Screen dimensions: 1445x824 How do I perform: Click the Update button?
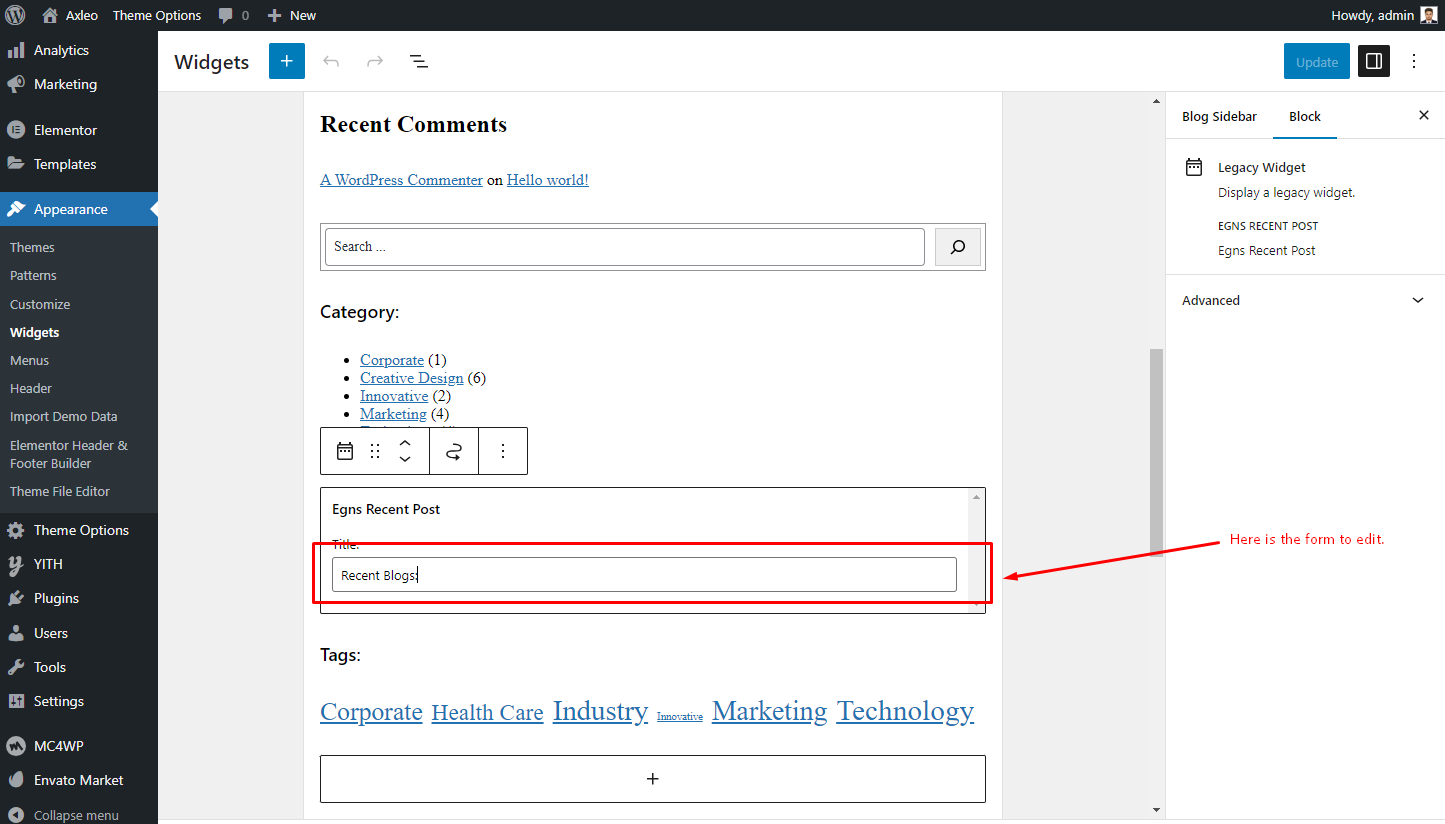[1317, 61]
